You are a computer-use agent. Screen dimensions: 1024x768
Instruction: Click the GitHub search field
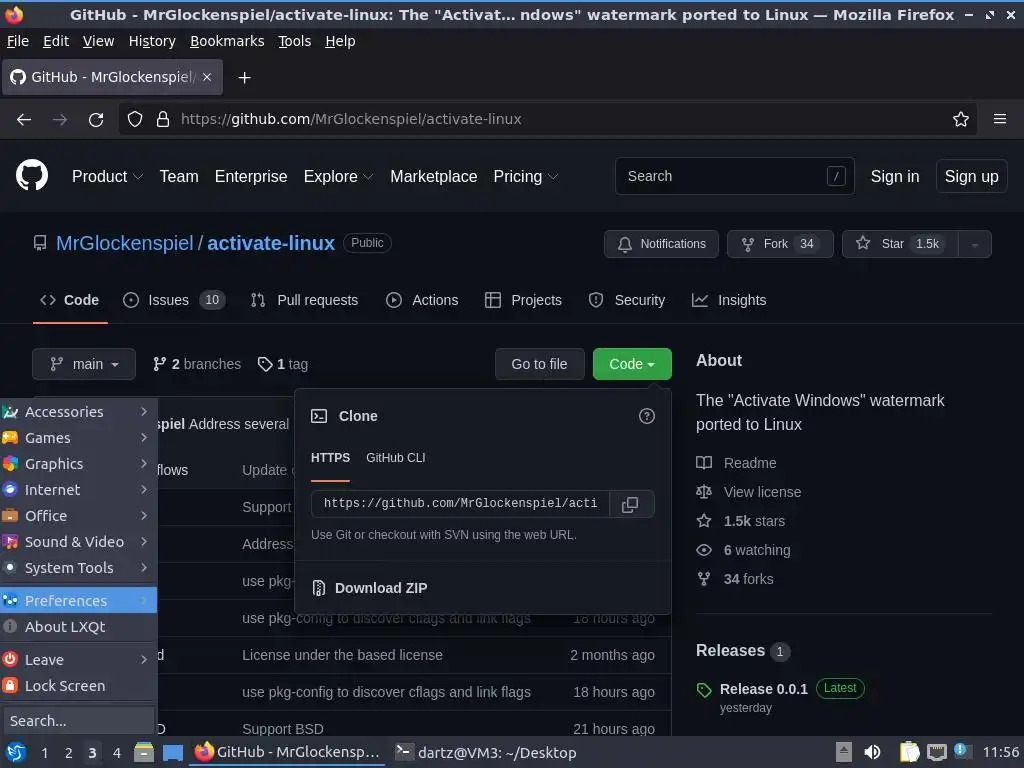(734, 176)
